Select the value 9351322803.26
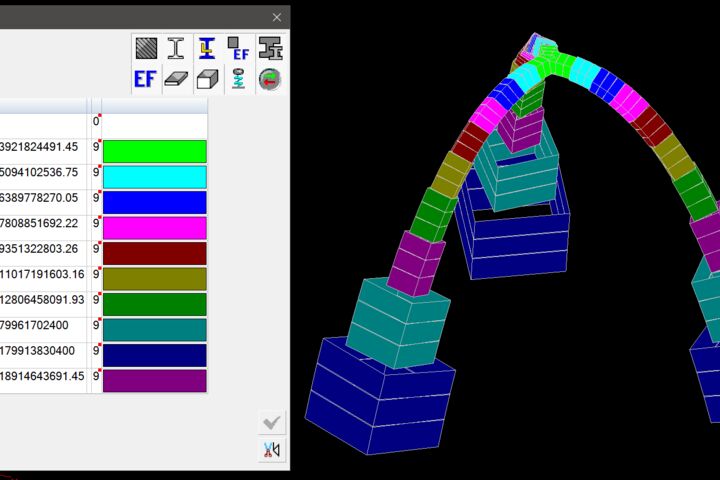The height and width of the screenshot is (480, 720). [x=39, y=248]
